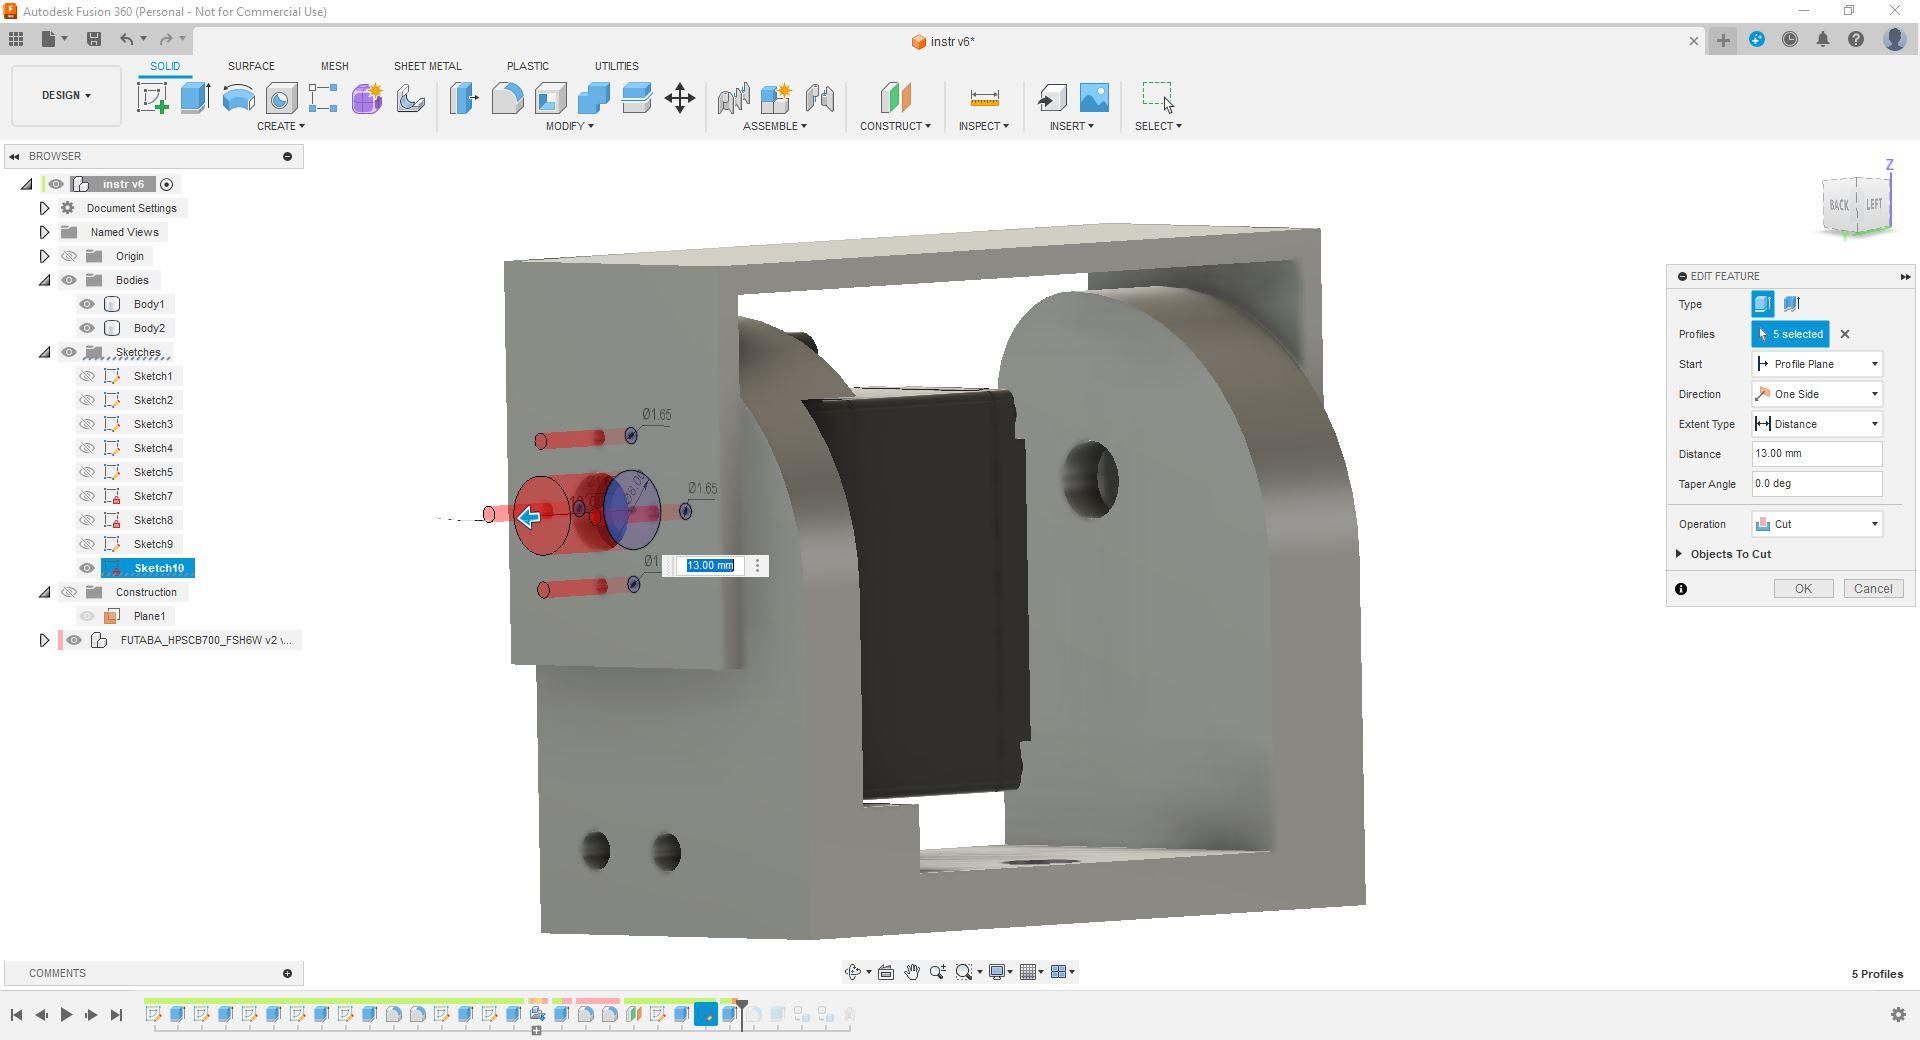Select the Insert Canvas image icon
Image resolution: width=1920 pixels, height=1040 pixels.
[1094, 98]
